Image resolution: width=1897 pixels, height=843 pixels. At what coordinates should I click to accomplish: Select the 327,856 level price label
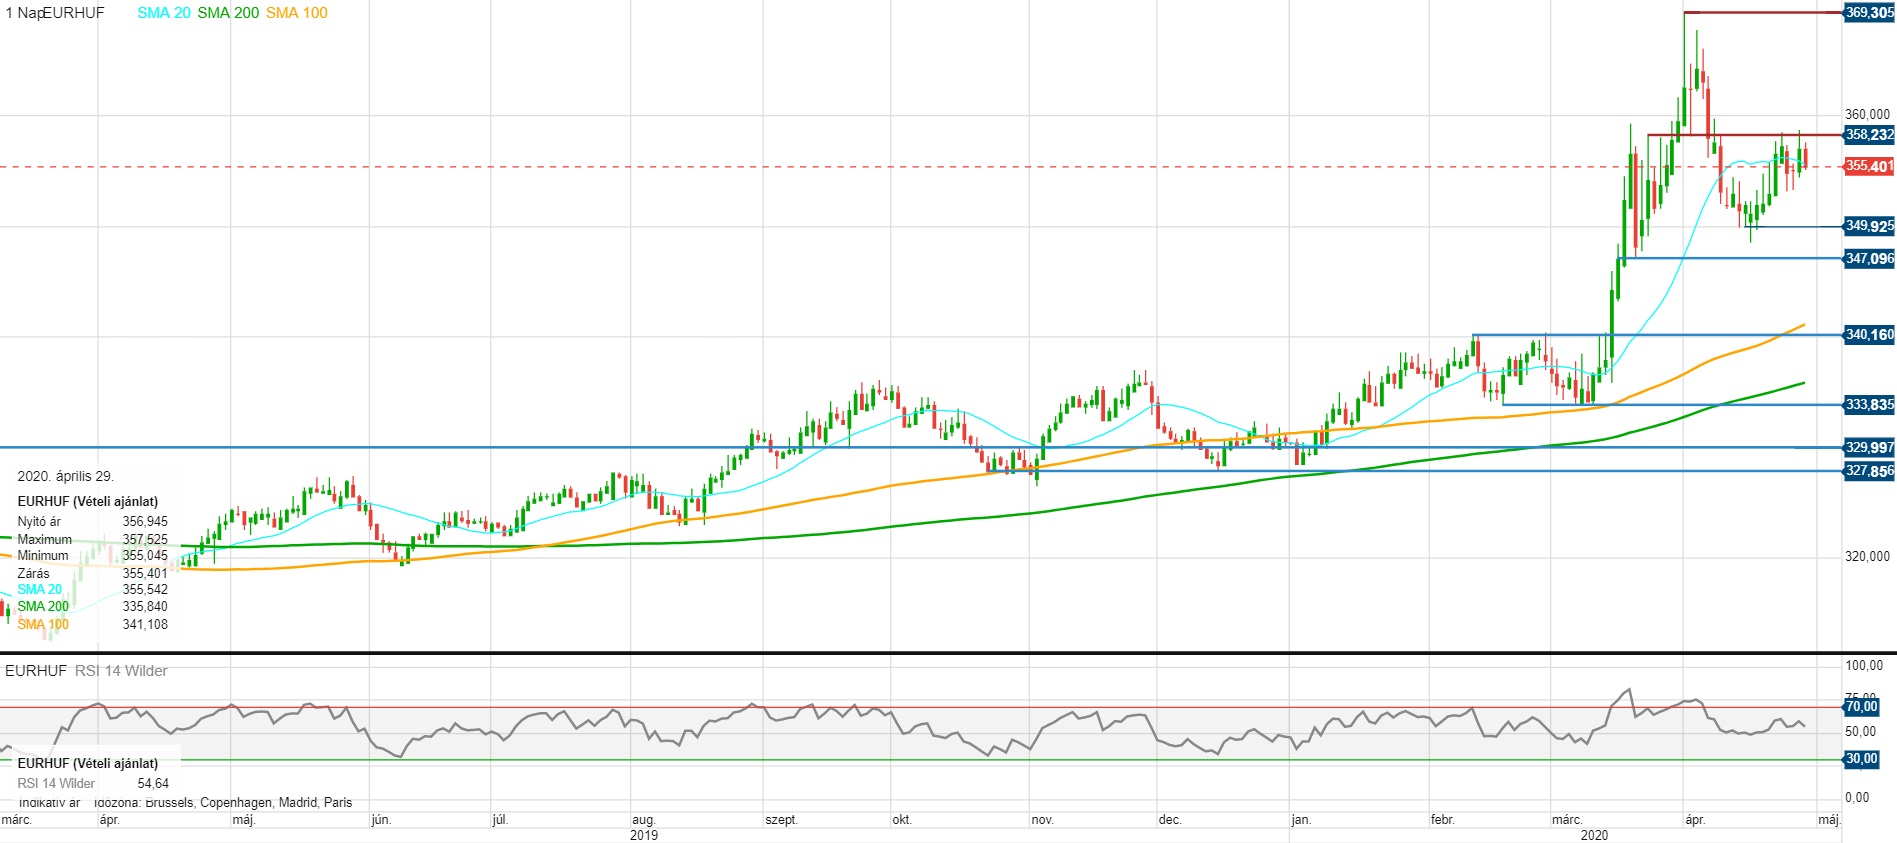(x=1869, y=471)
